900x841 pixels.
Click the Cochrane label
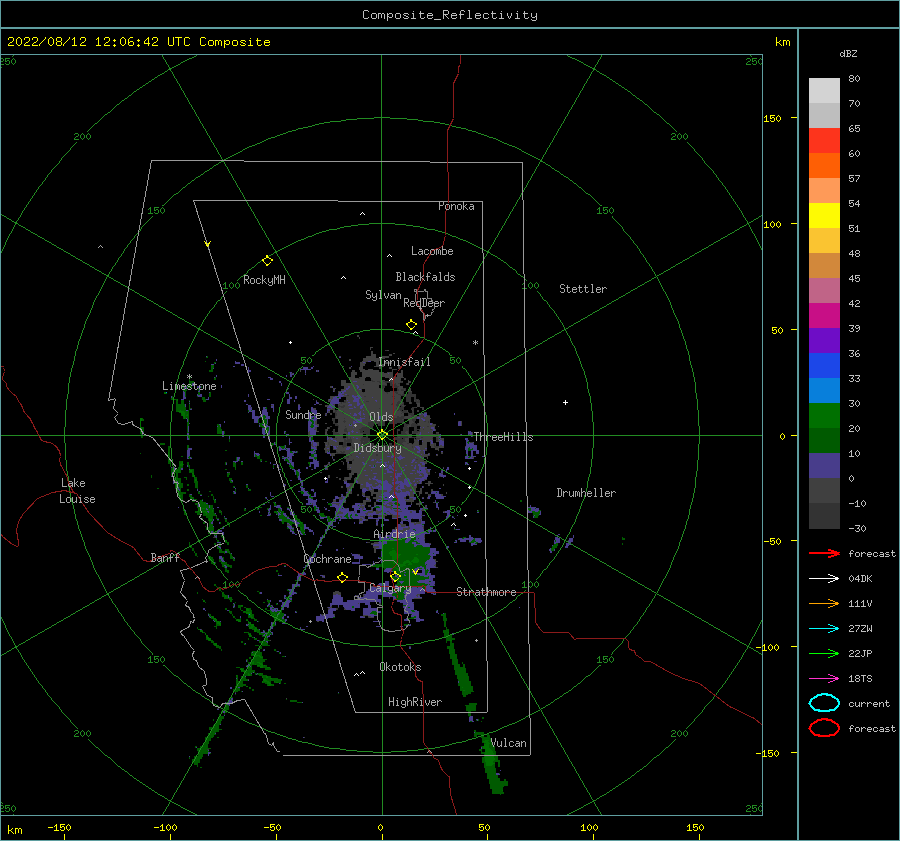coord(327,559)
